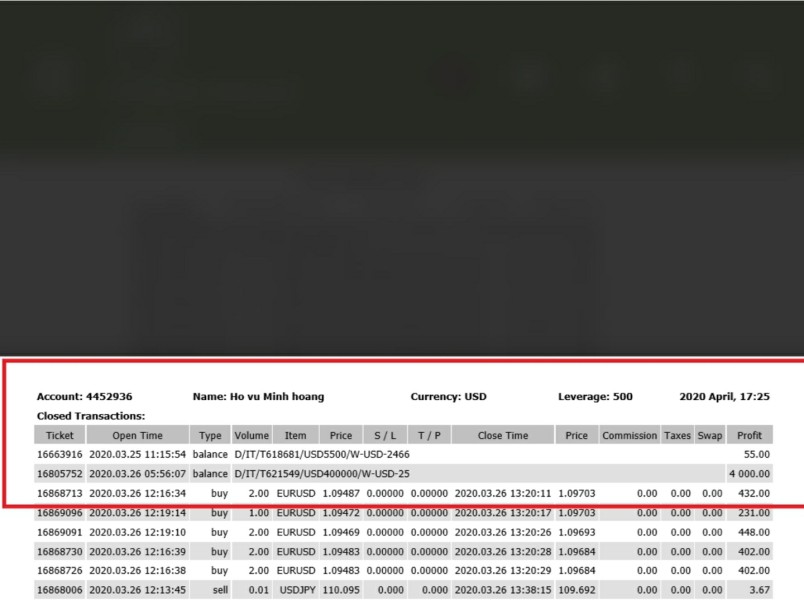This screenshot has height=600, width=804.
Task: Select ticket number 16868726
Action: point(59,570)
